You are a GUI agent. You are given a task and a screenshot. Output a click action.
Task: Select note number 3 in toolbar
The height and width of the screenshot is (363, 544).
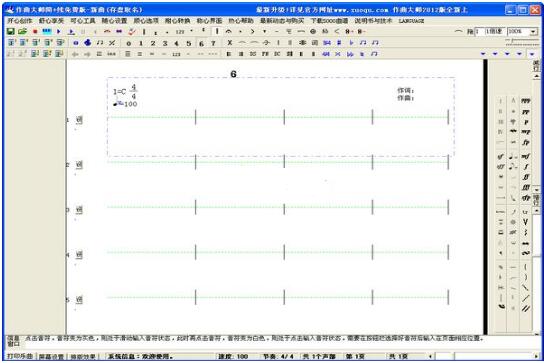click(165, 43)
